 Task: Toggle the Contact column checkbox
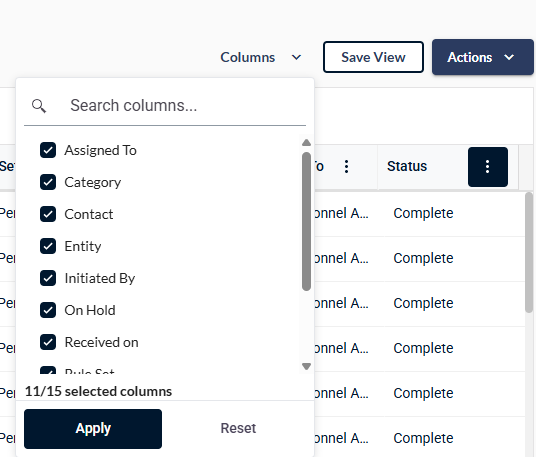[x=48, y=214]
